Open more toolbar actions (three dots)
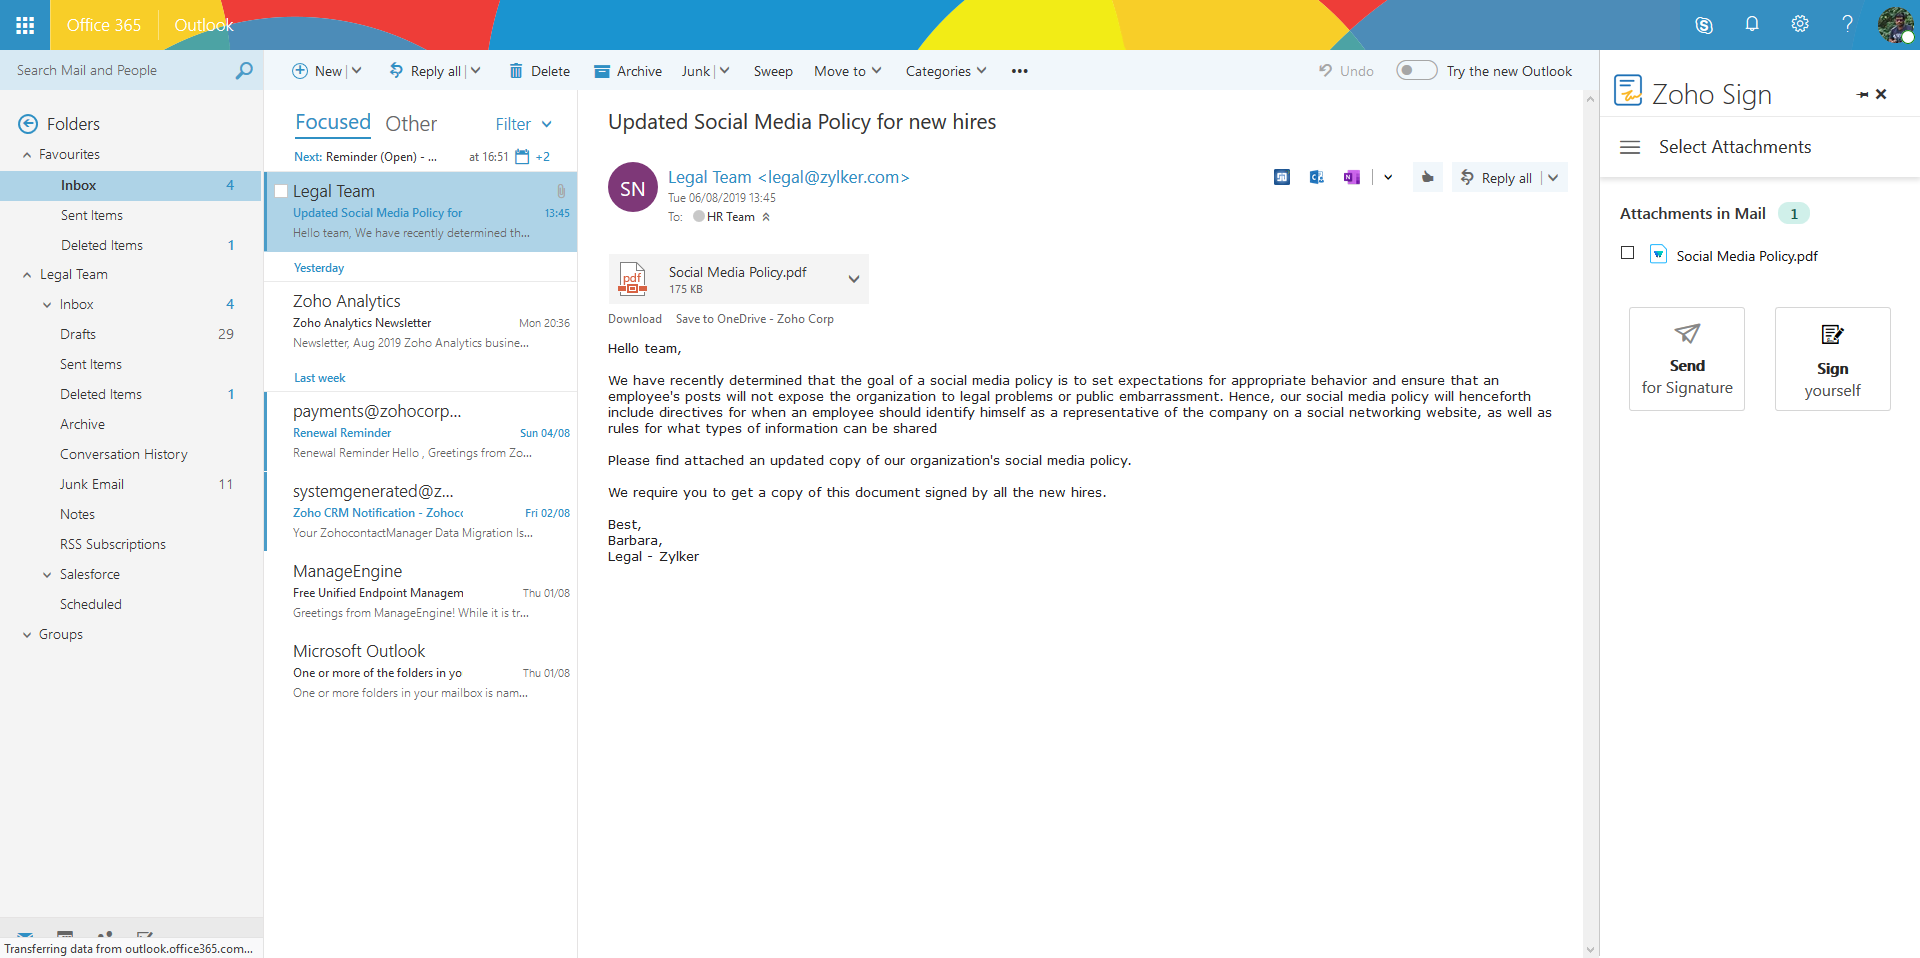1920x958 pixels. [1019, 71]
